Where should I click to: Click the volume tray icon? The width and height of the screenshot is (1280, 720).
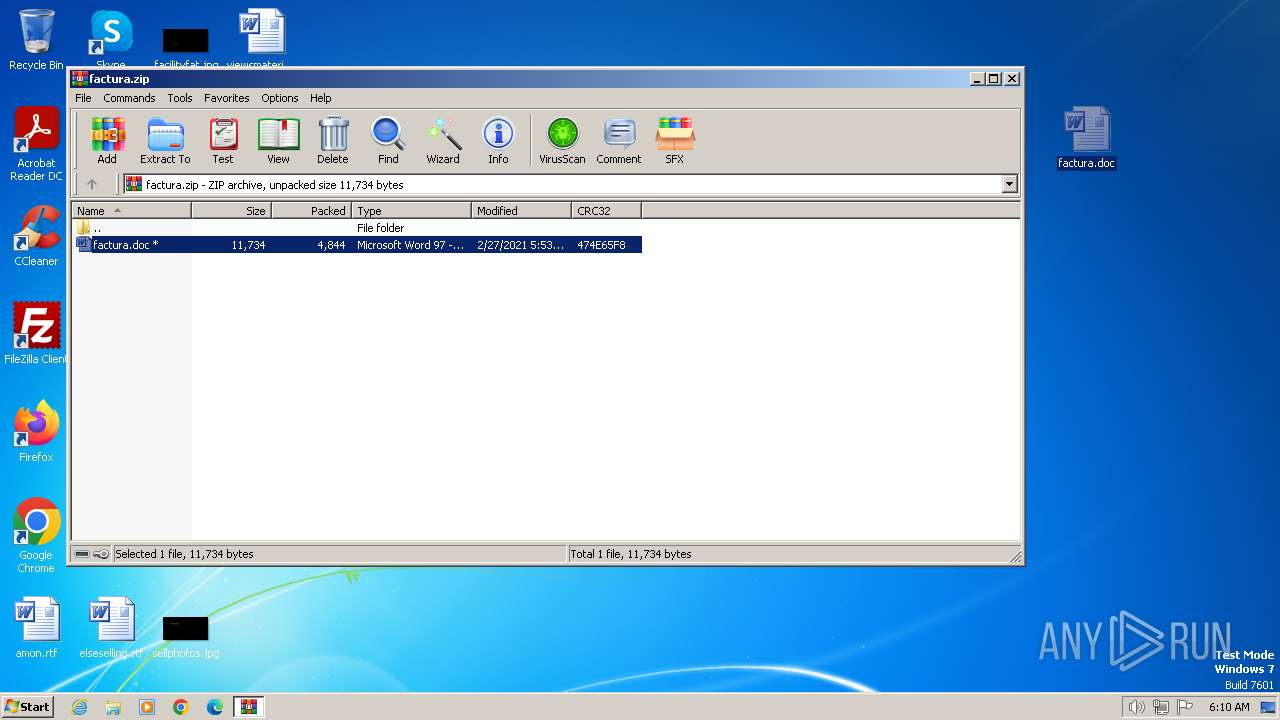[1136, 707]
